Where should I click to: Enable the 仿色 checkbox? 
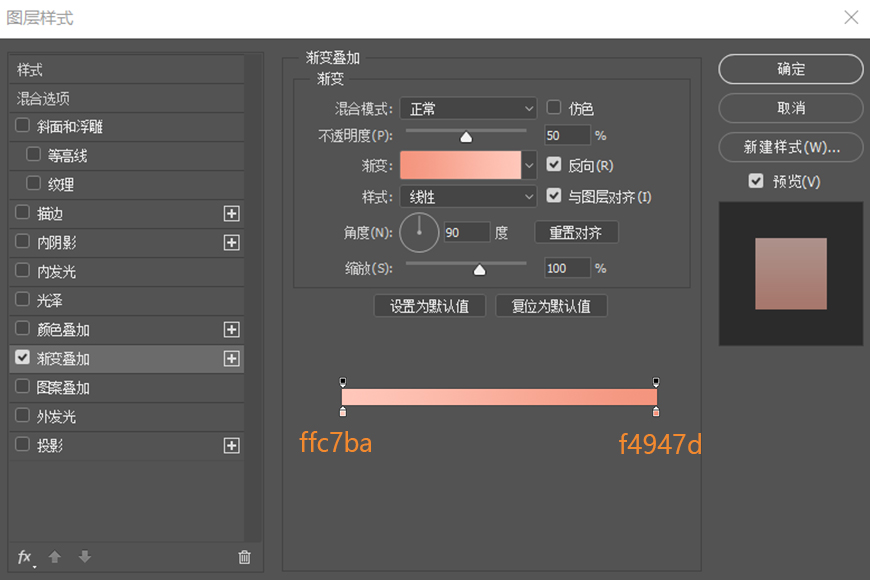click(x=554, y=108)
